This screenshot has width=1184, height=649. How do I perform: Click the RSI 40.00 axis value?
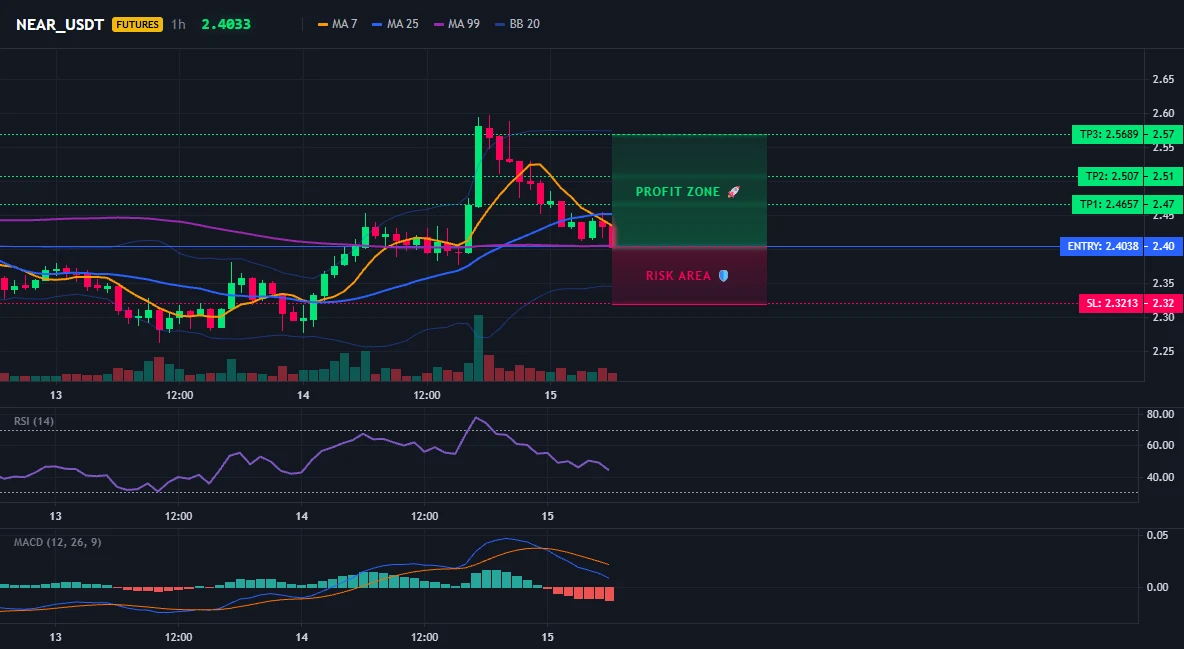pos(1161,477)
